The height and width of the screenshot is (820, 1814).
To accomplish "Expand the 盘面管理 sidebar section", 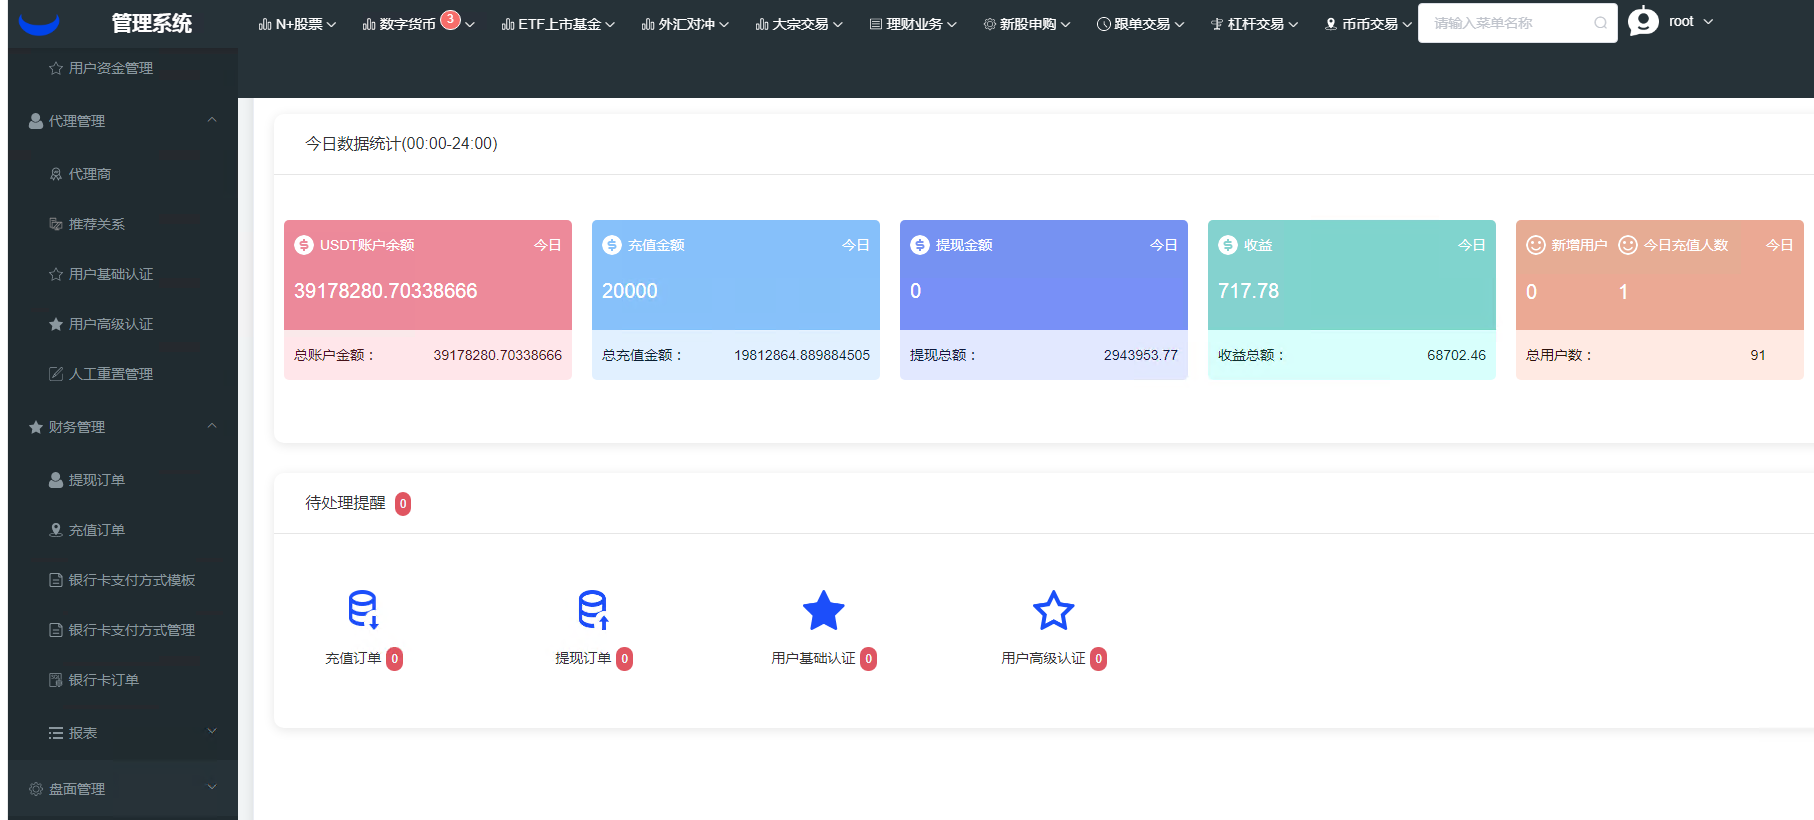I will (212, 788).
